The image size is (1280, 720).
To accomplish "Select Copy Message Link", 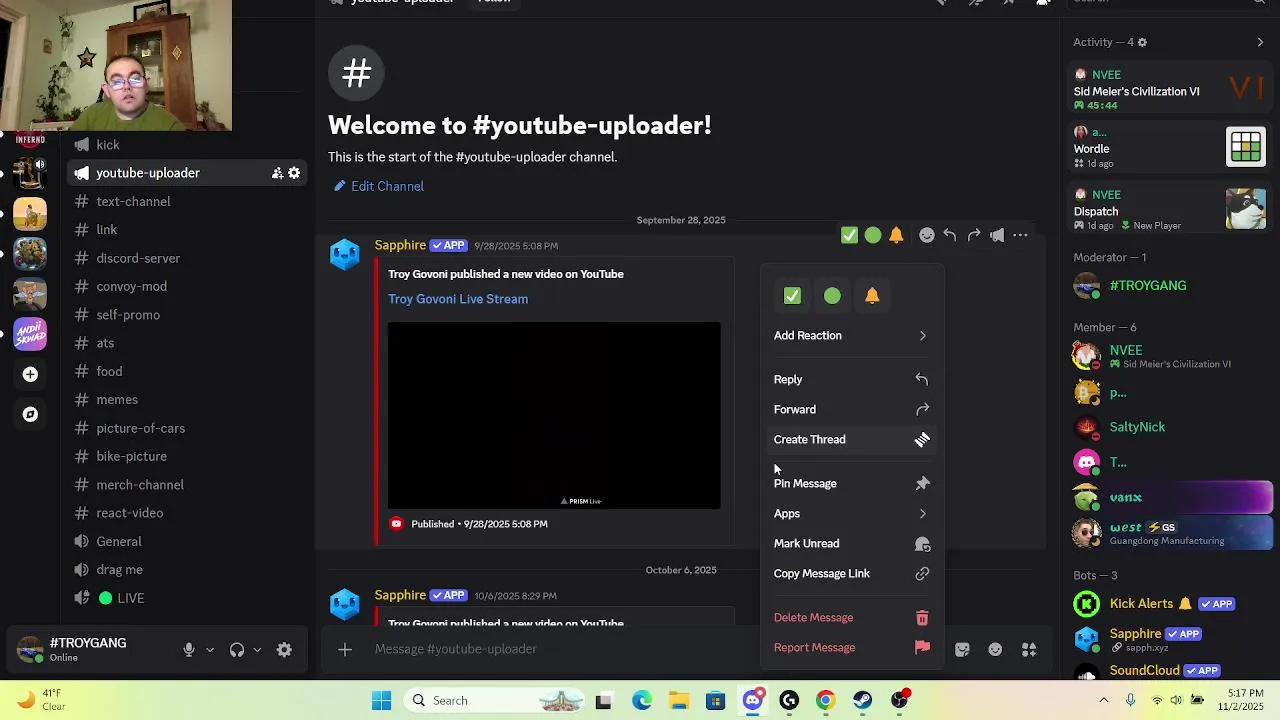I will point(851,574).
